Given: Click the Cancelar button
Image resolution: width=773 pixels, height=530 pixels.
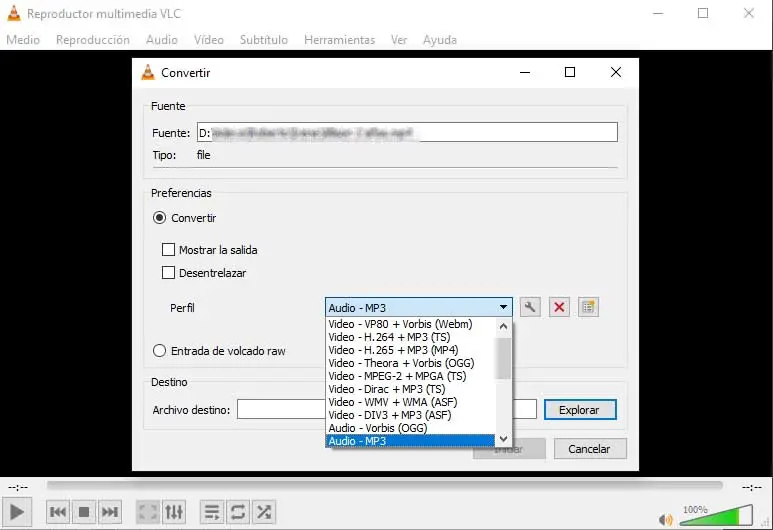Looking at the screenshot, I should pyautogui.click(x=590, y=449).
